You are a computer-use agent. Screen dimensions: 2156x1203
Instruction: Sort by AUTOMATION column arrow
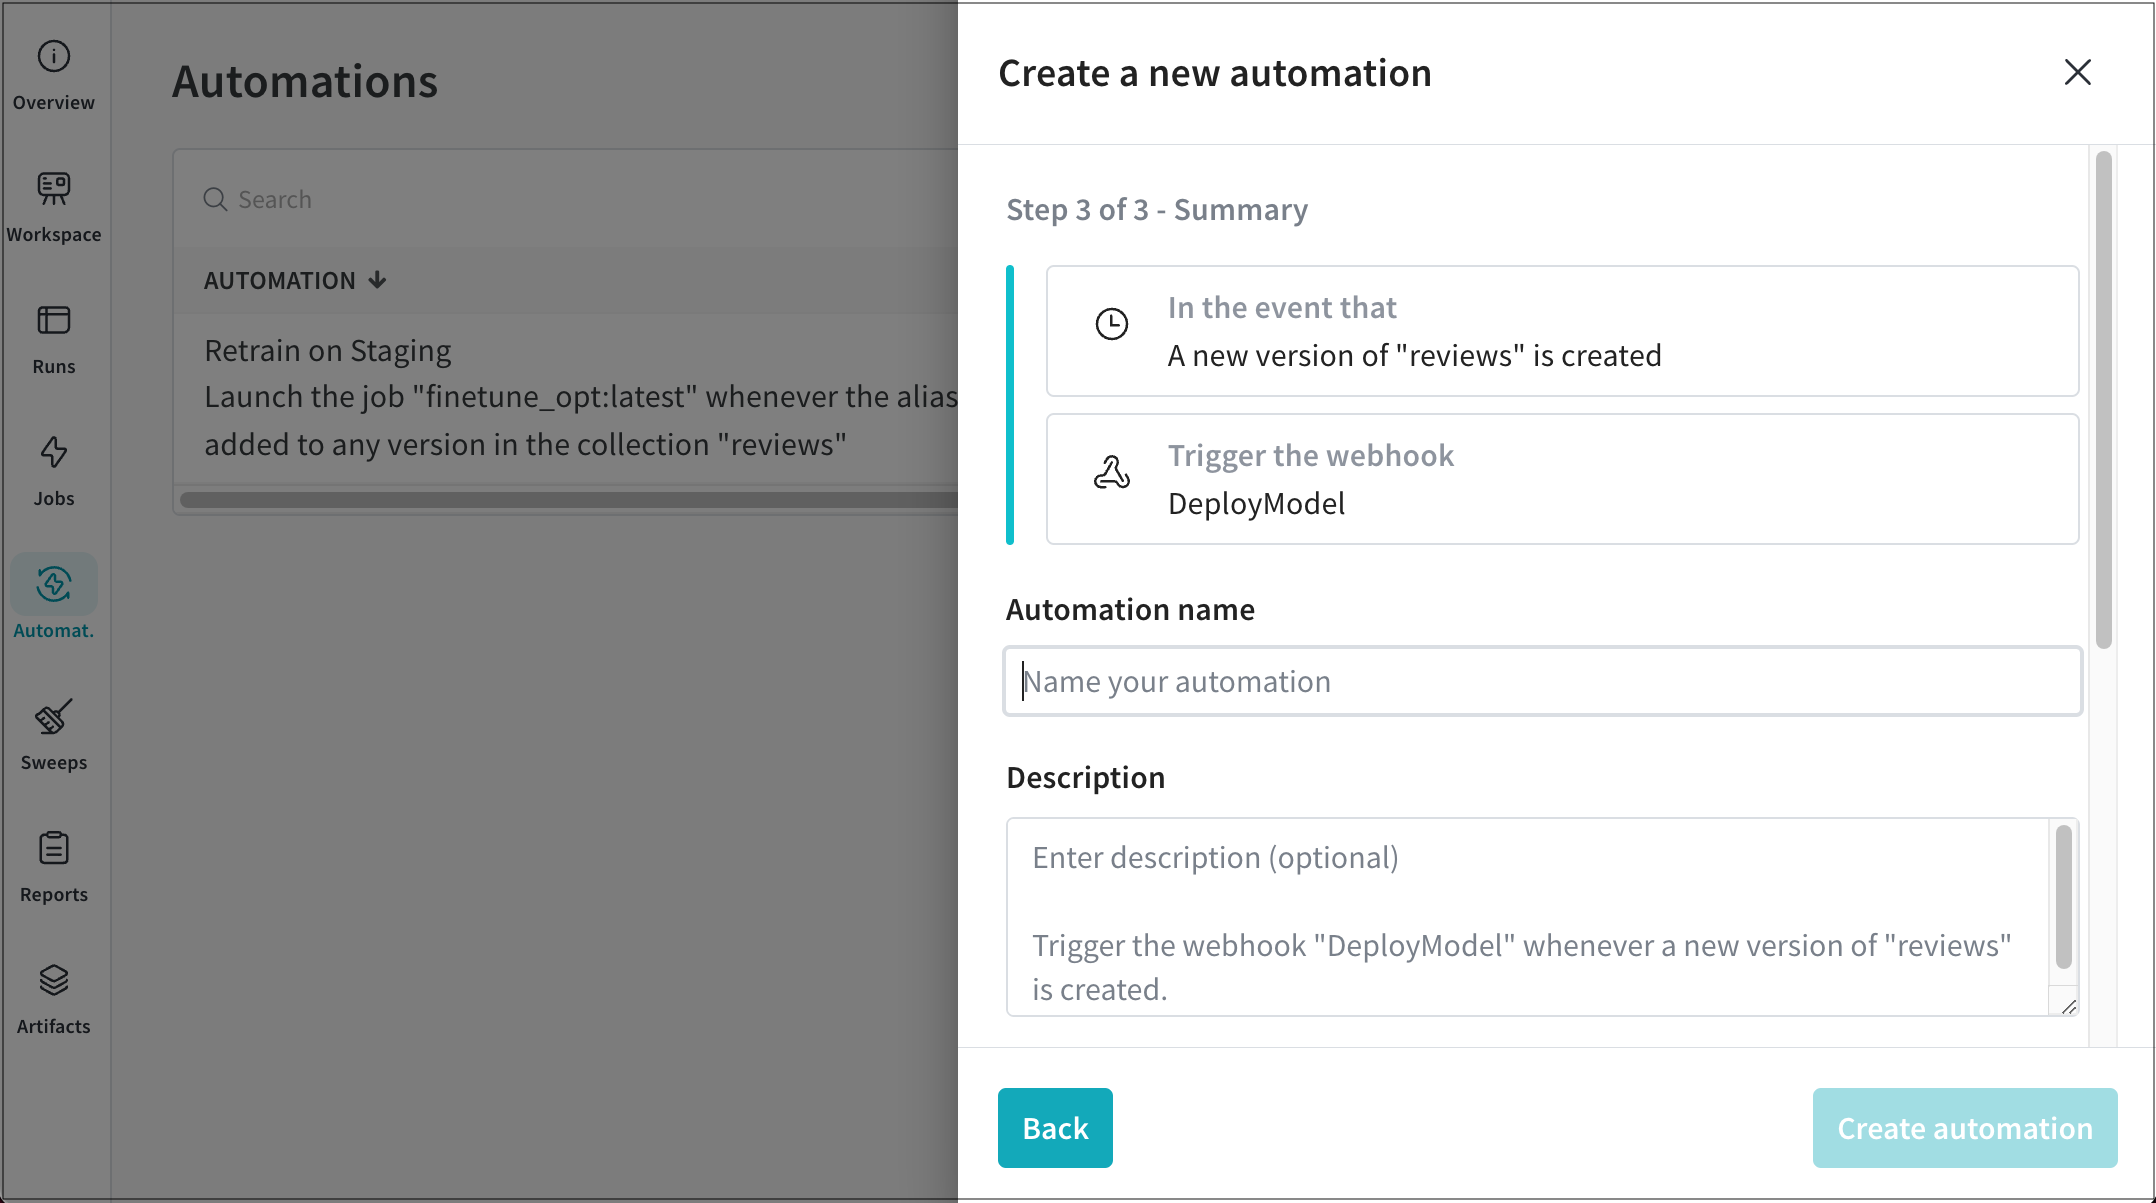tap(377, 280)
